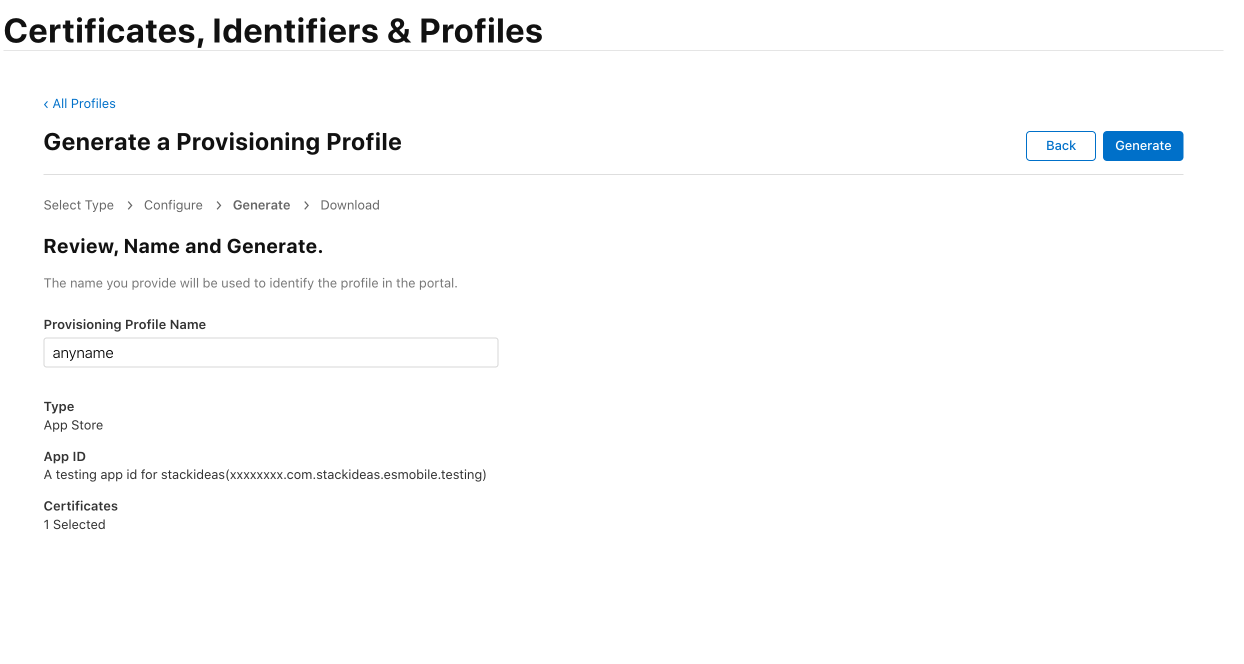Screen dimensions: 1244x664
Task: Click the Certificates section heading
Action: coord(80,506)
